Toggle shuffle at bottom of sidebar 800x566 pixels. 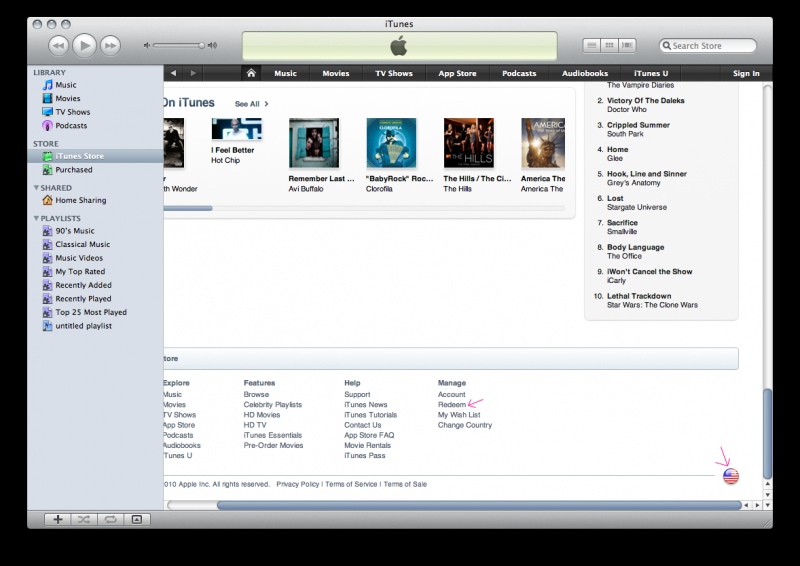[x=84, y=519]
